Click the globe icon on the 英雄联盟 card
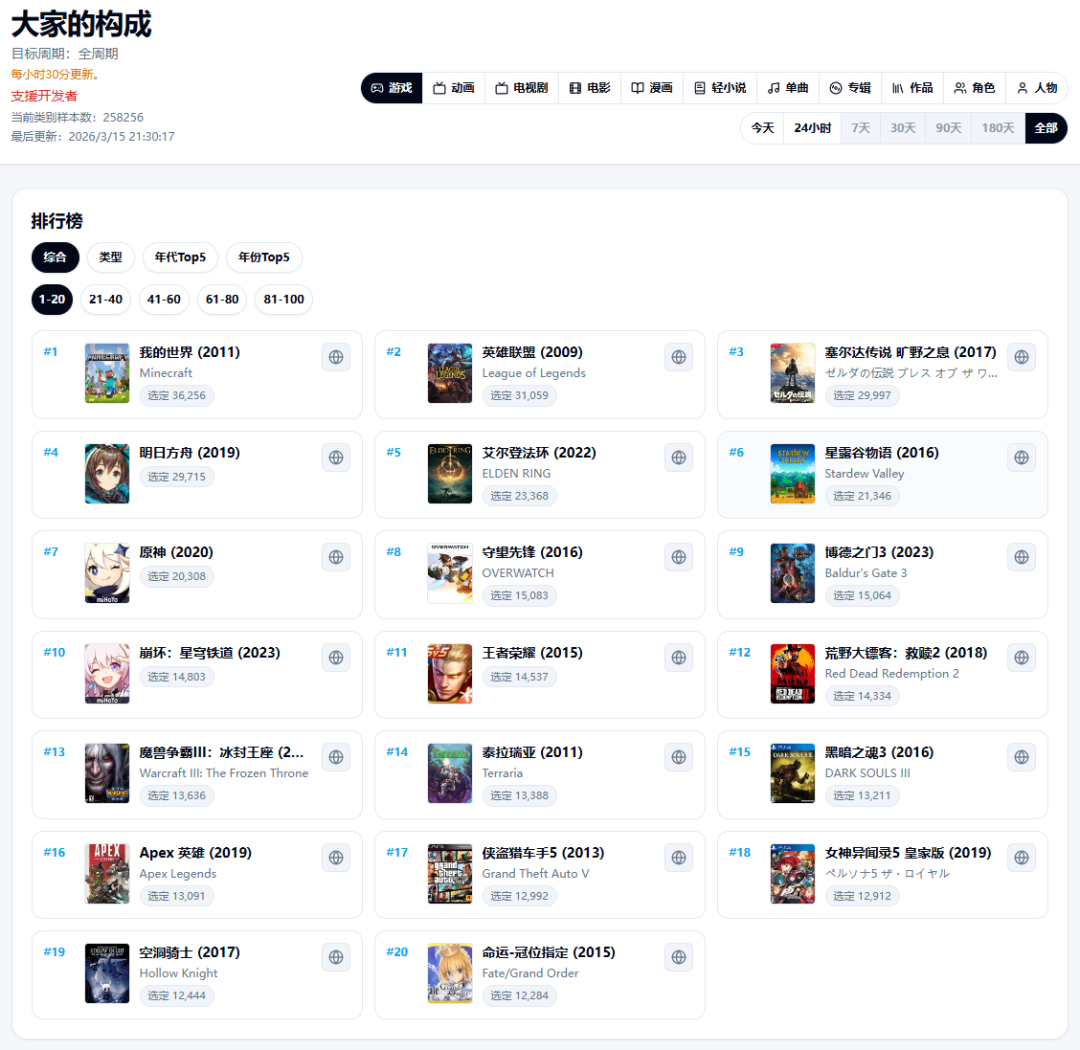1080x1050 pixels. point(679,357)
